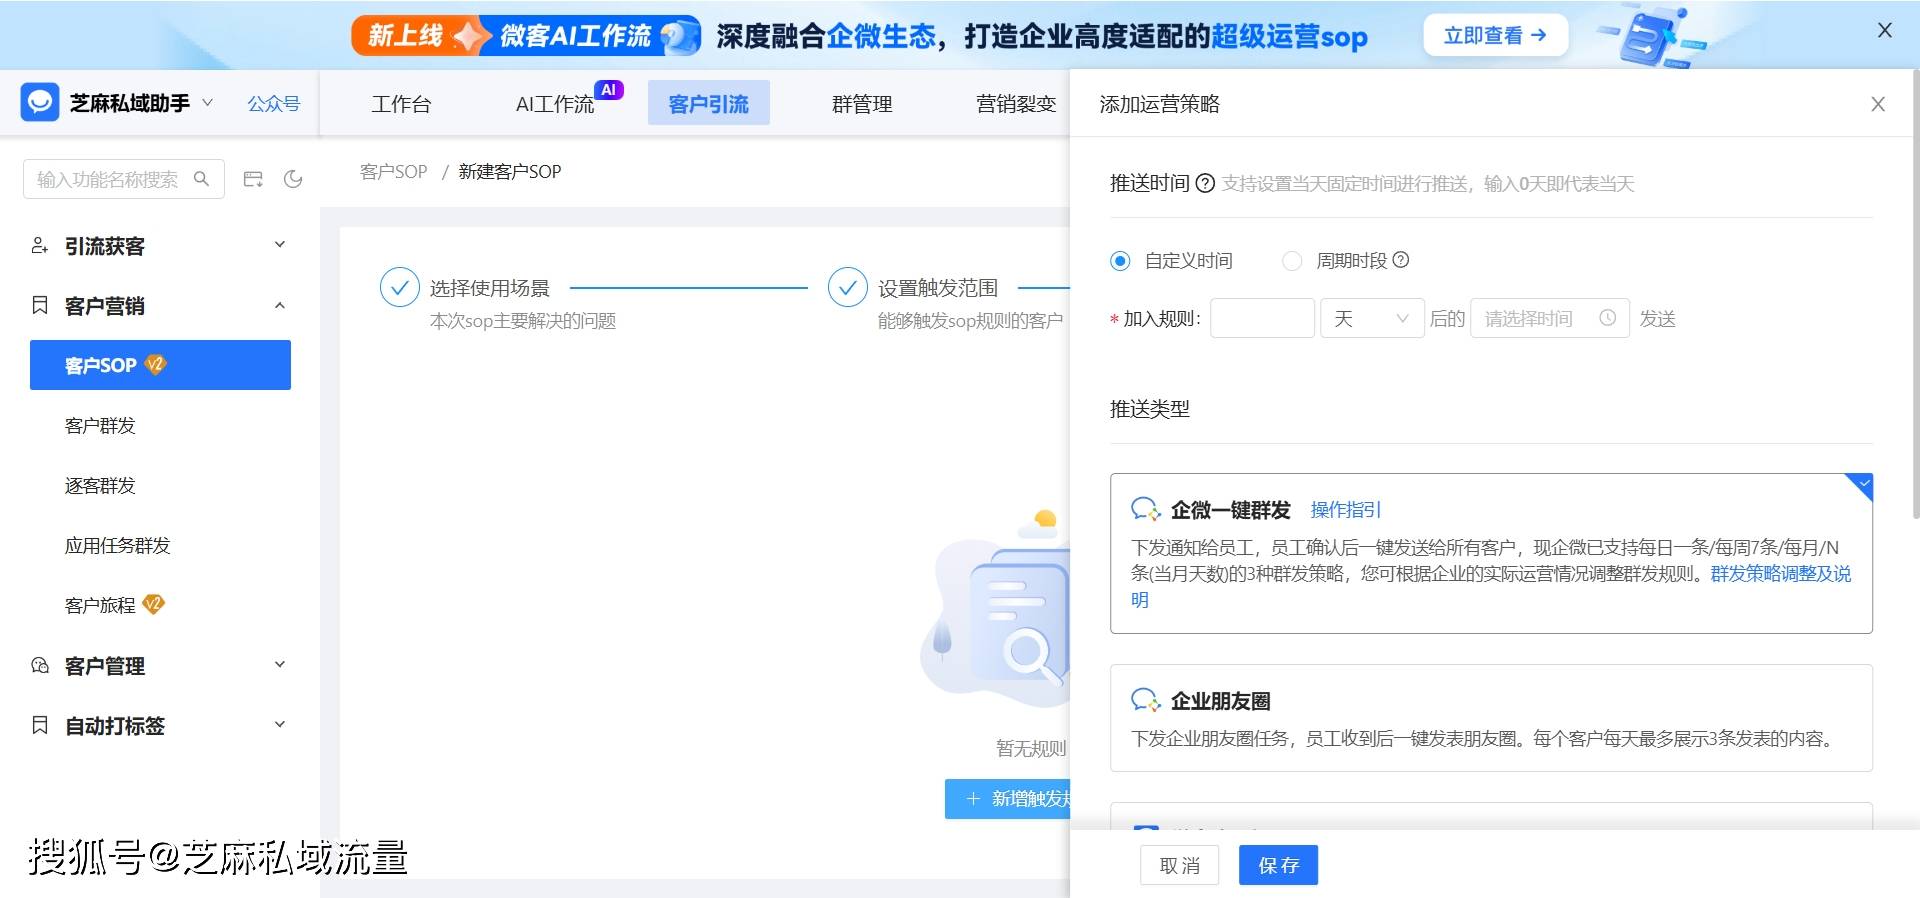Click the 企微一键群发 chat bubble icon
The image size is (1920, 898).
click(x=1145, y=509)
